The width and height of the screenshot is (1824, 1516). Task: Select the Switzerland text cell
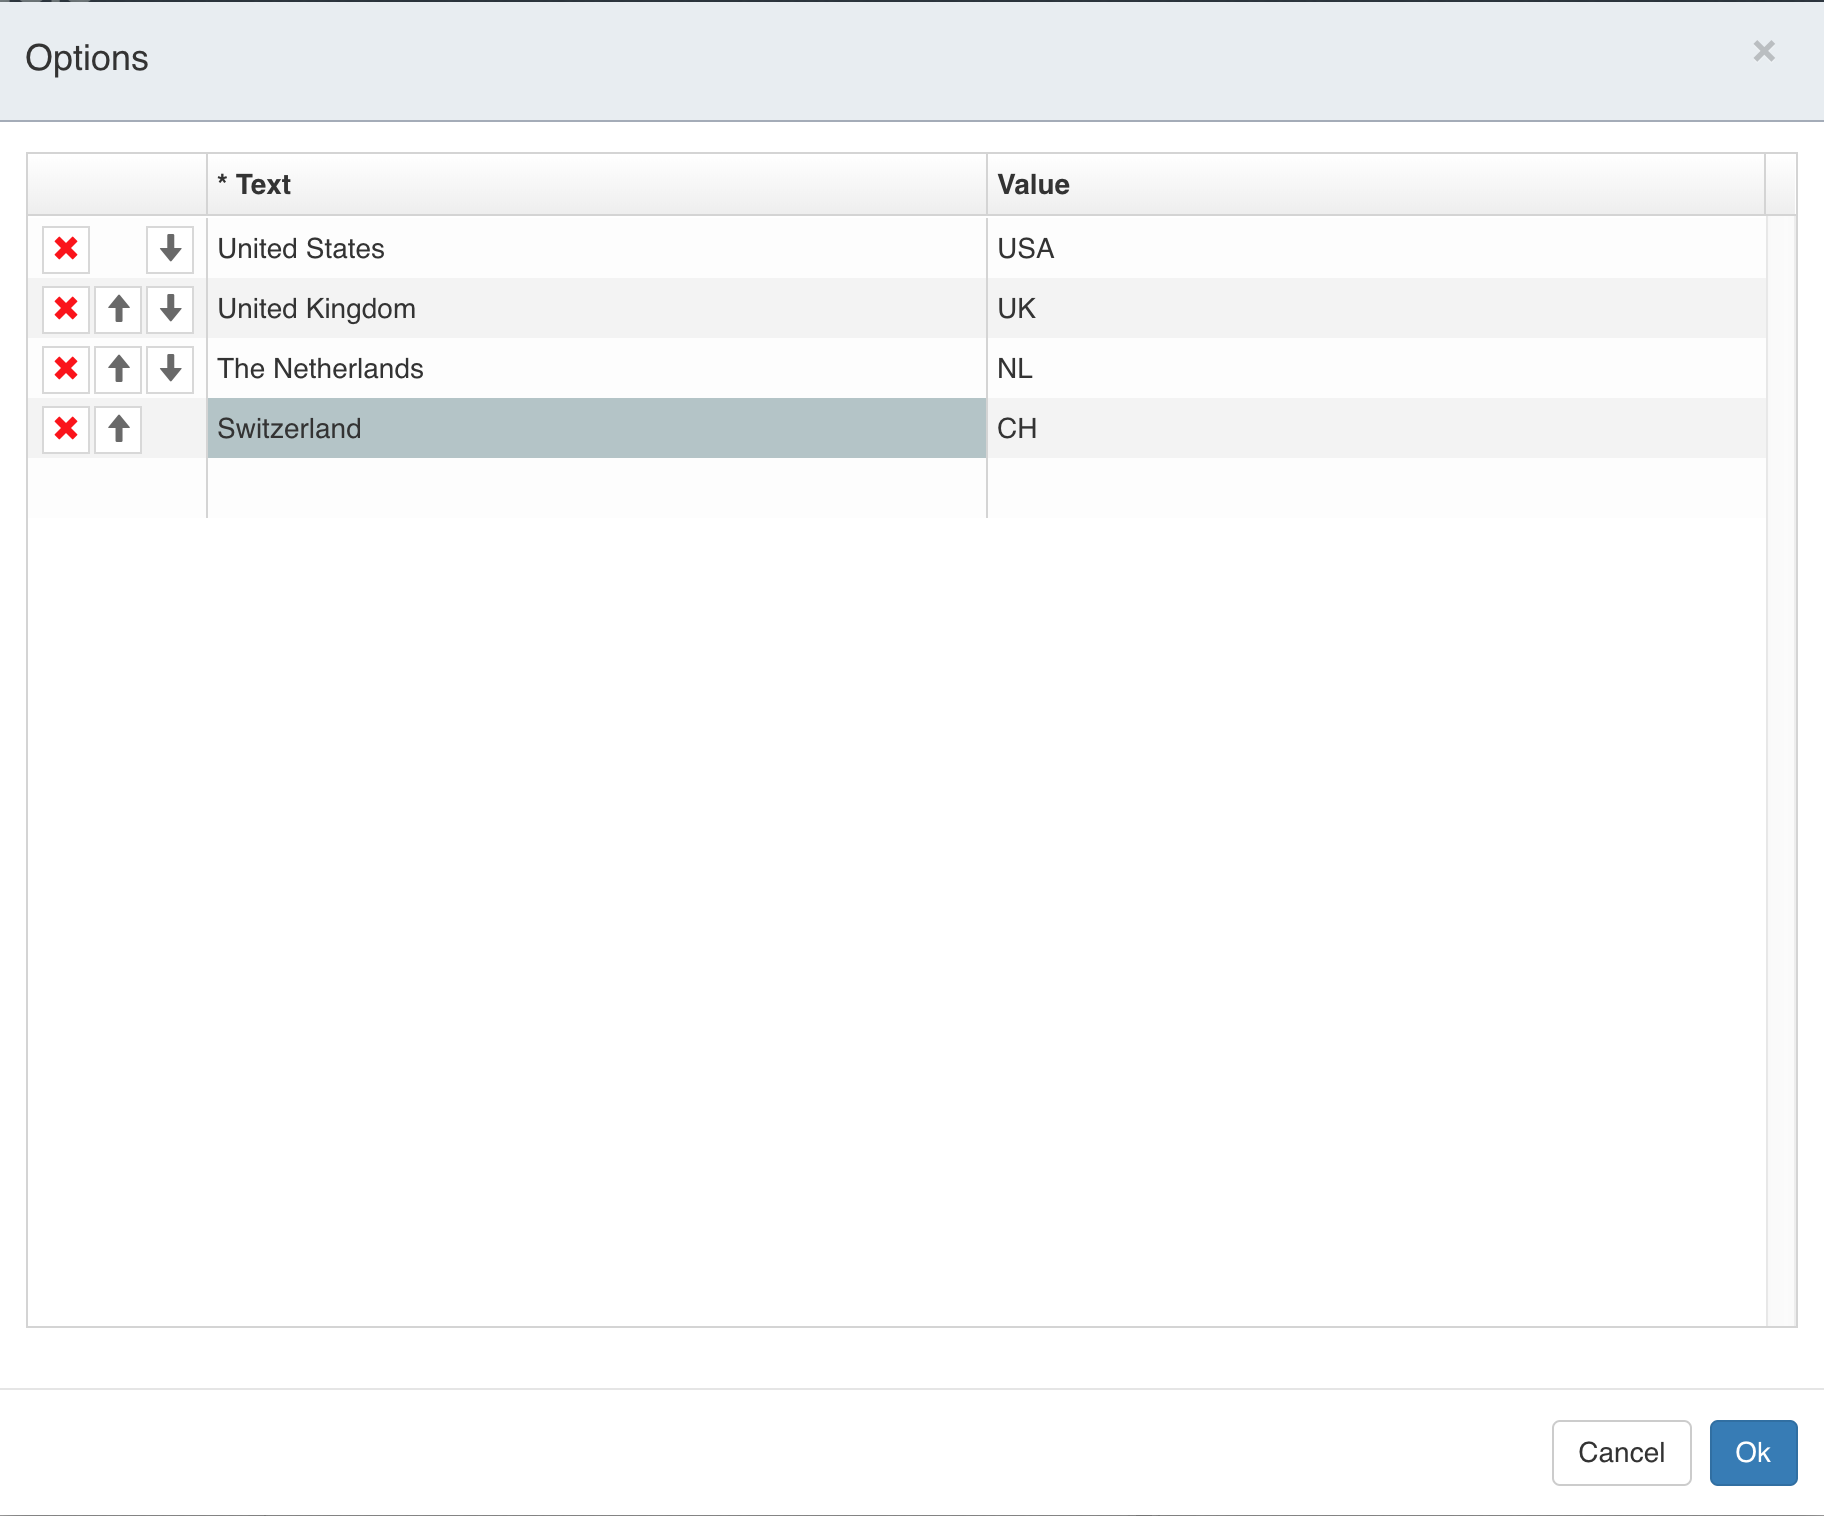595,428
